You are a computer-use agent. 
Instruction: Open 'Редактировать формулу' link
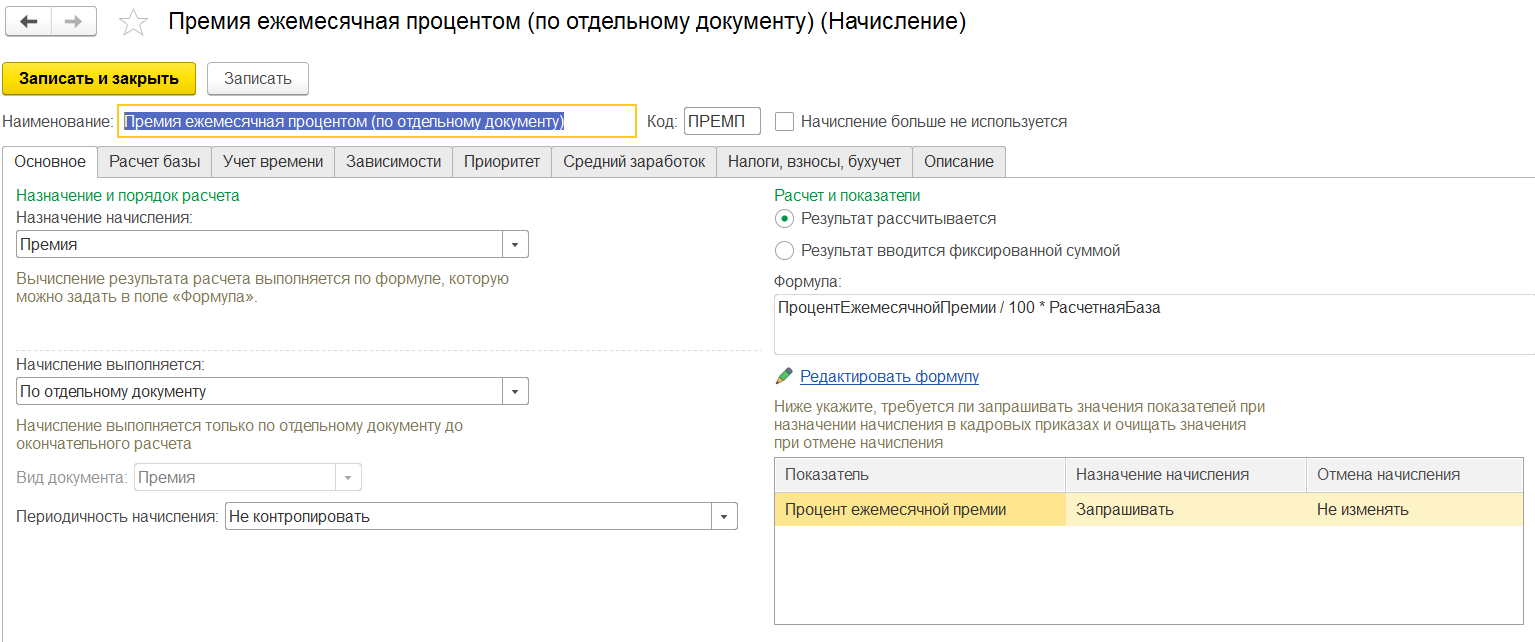pyautogui.click(x=889, y=377)
